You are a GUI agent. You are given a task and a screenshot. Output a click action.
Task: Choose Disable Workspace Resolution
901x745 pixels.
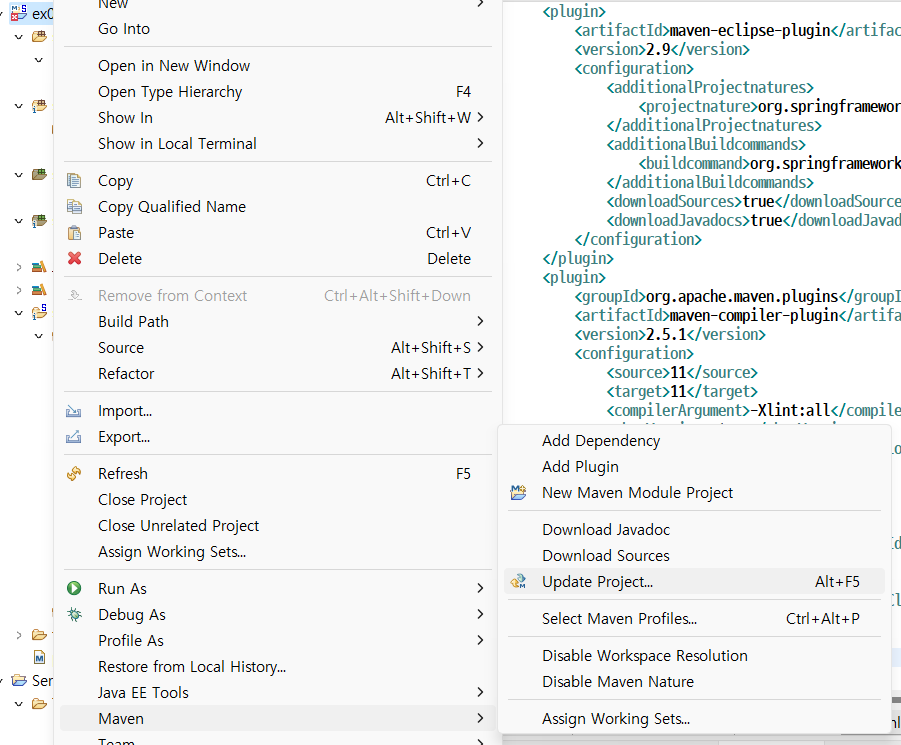click(x=645, y=655)
